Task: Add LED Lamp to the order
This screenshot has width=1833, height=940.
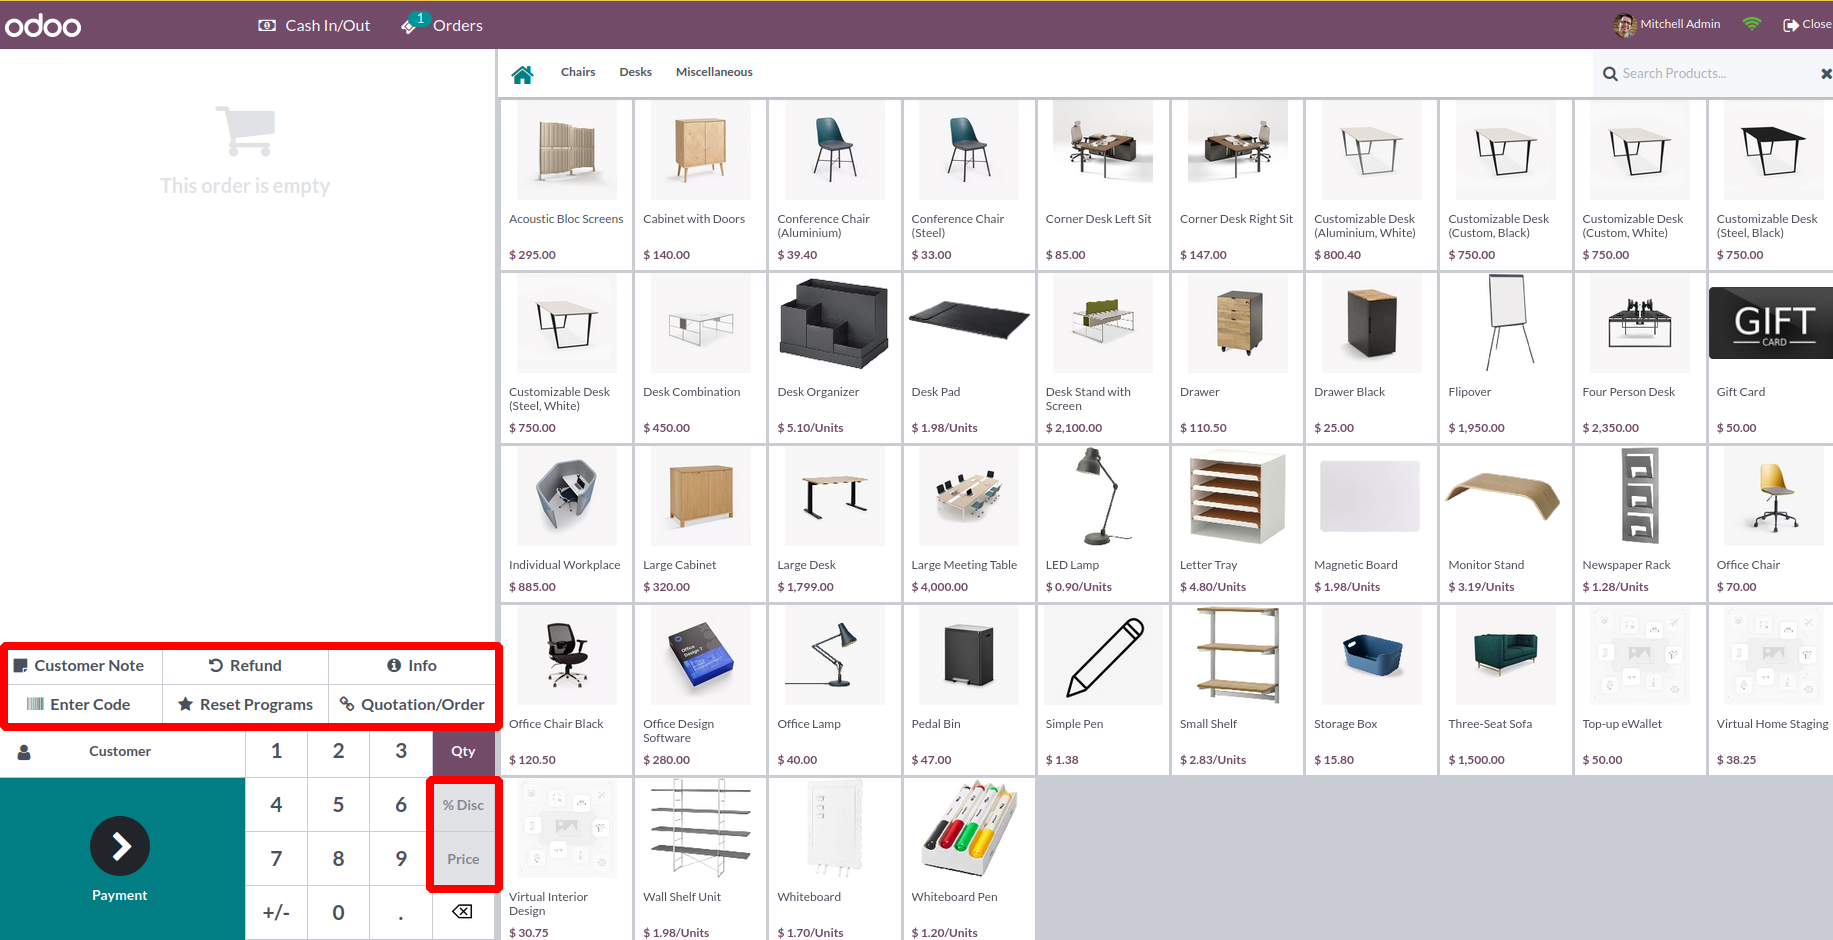Action: pos(1103,524)
